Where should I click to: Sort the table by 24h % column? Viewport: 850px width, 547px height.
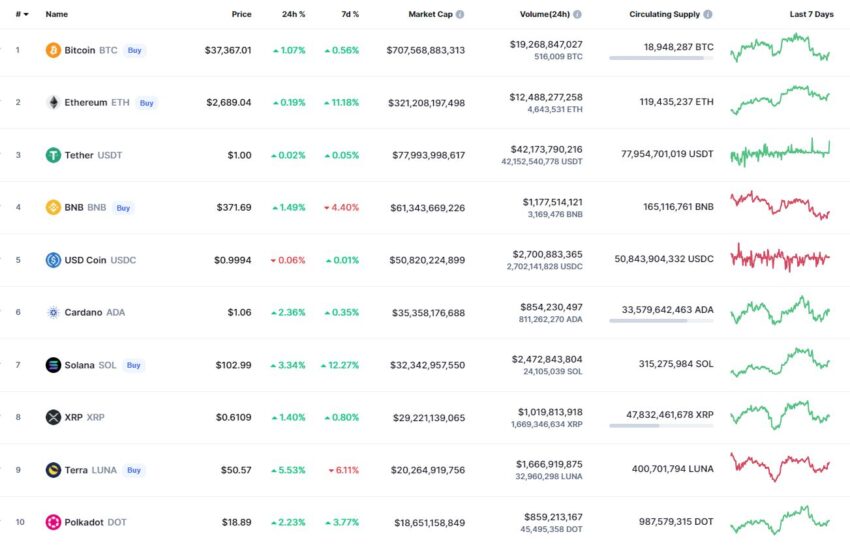pos(293,14)
